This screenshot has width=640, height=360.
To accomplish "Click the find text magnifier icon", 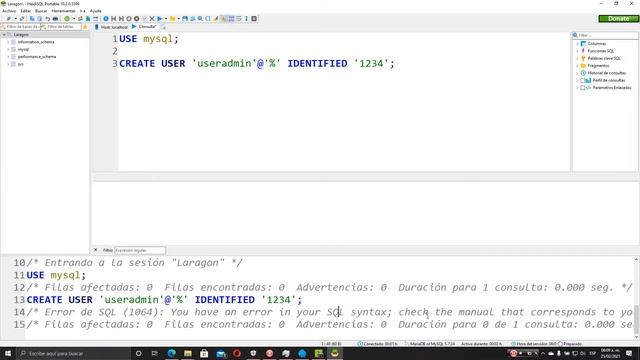I will point(200,19).
